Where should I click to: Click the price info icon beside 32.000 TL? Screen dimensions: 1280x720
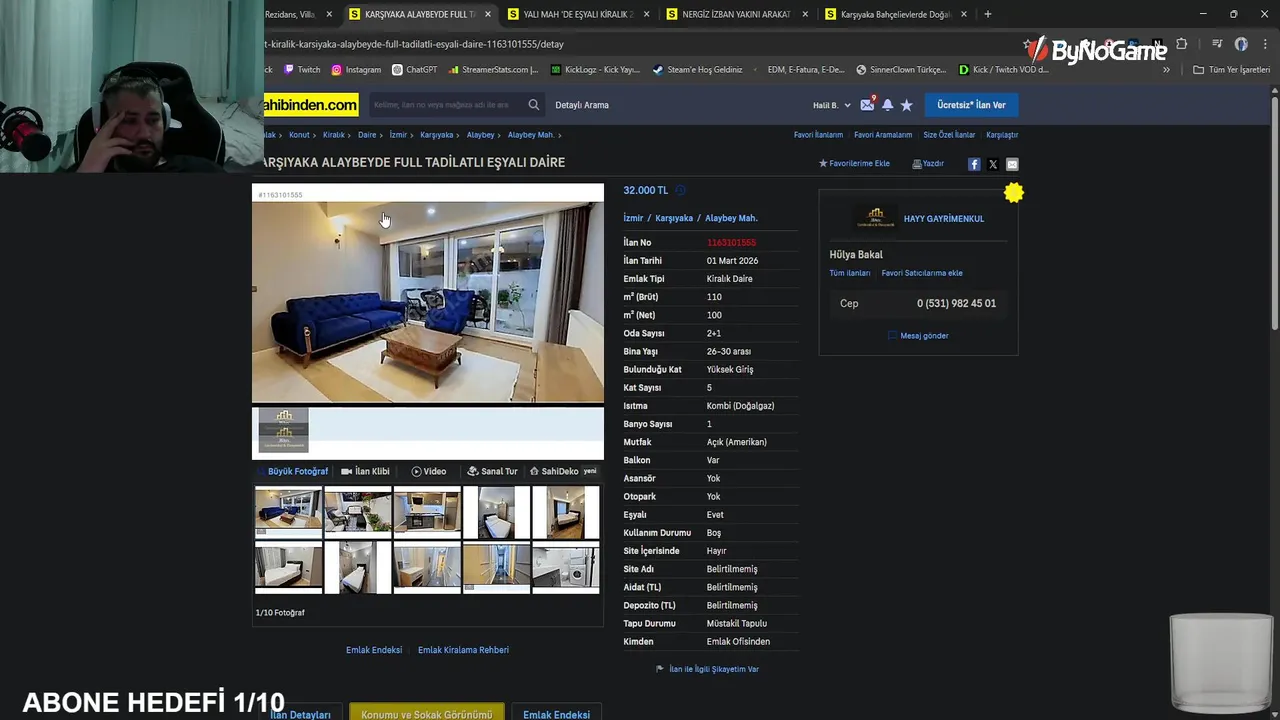(x=680, y=190)
